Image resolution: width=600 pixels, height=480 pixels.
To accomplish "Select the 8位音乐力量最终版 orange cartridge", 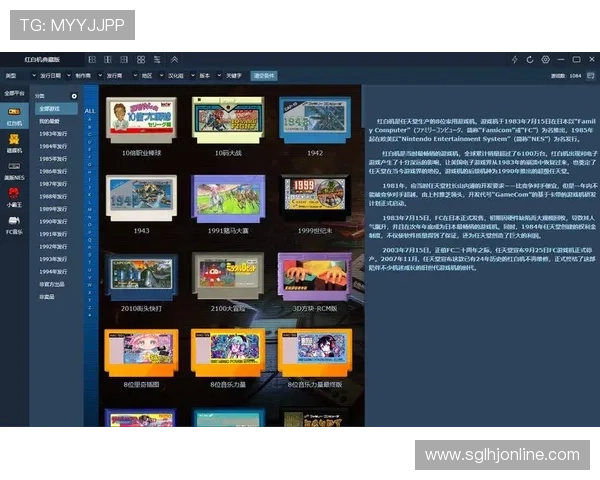I will 315,353.
